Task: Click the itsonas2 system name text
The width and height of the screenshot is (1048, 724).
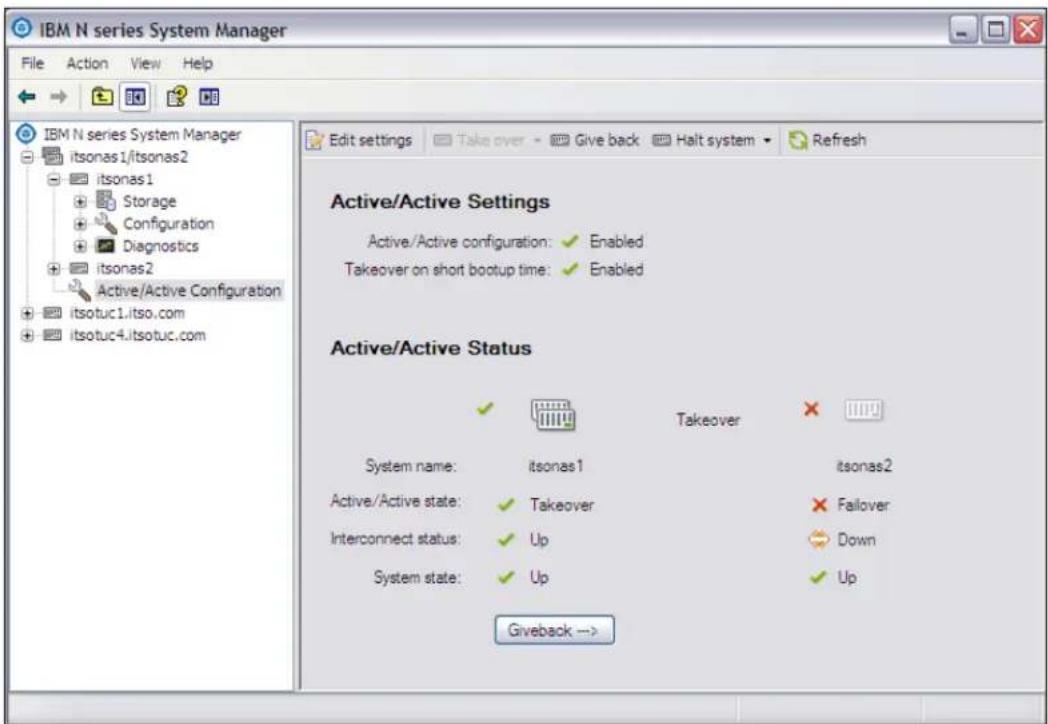Action: (864, 466)
